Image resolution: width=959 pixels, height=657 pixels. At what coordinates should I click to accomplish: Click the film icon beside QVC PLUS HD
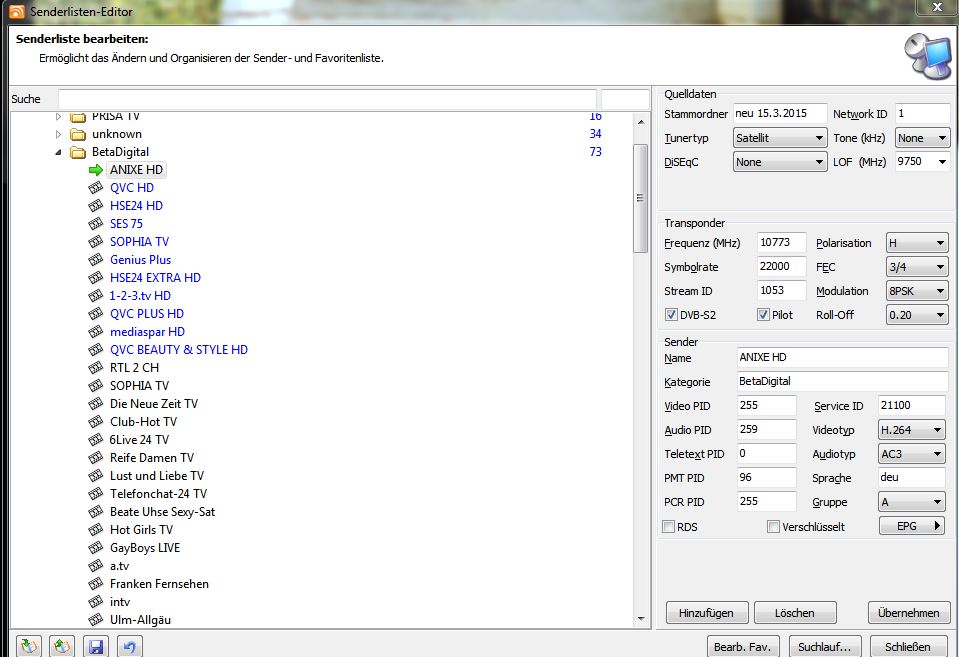pyautogui.click(x=95, y=314)
